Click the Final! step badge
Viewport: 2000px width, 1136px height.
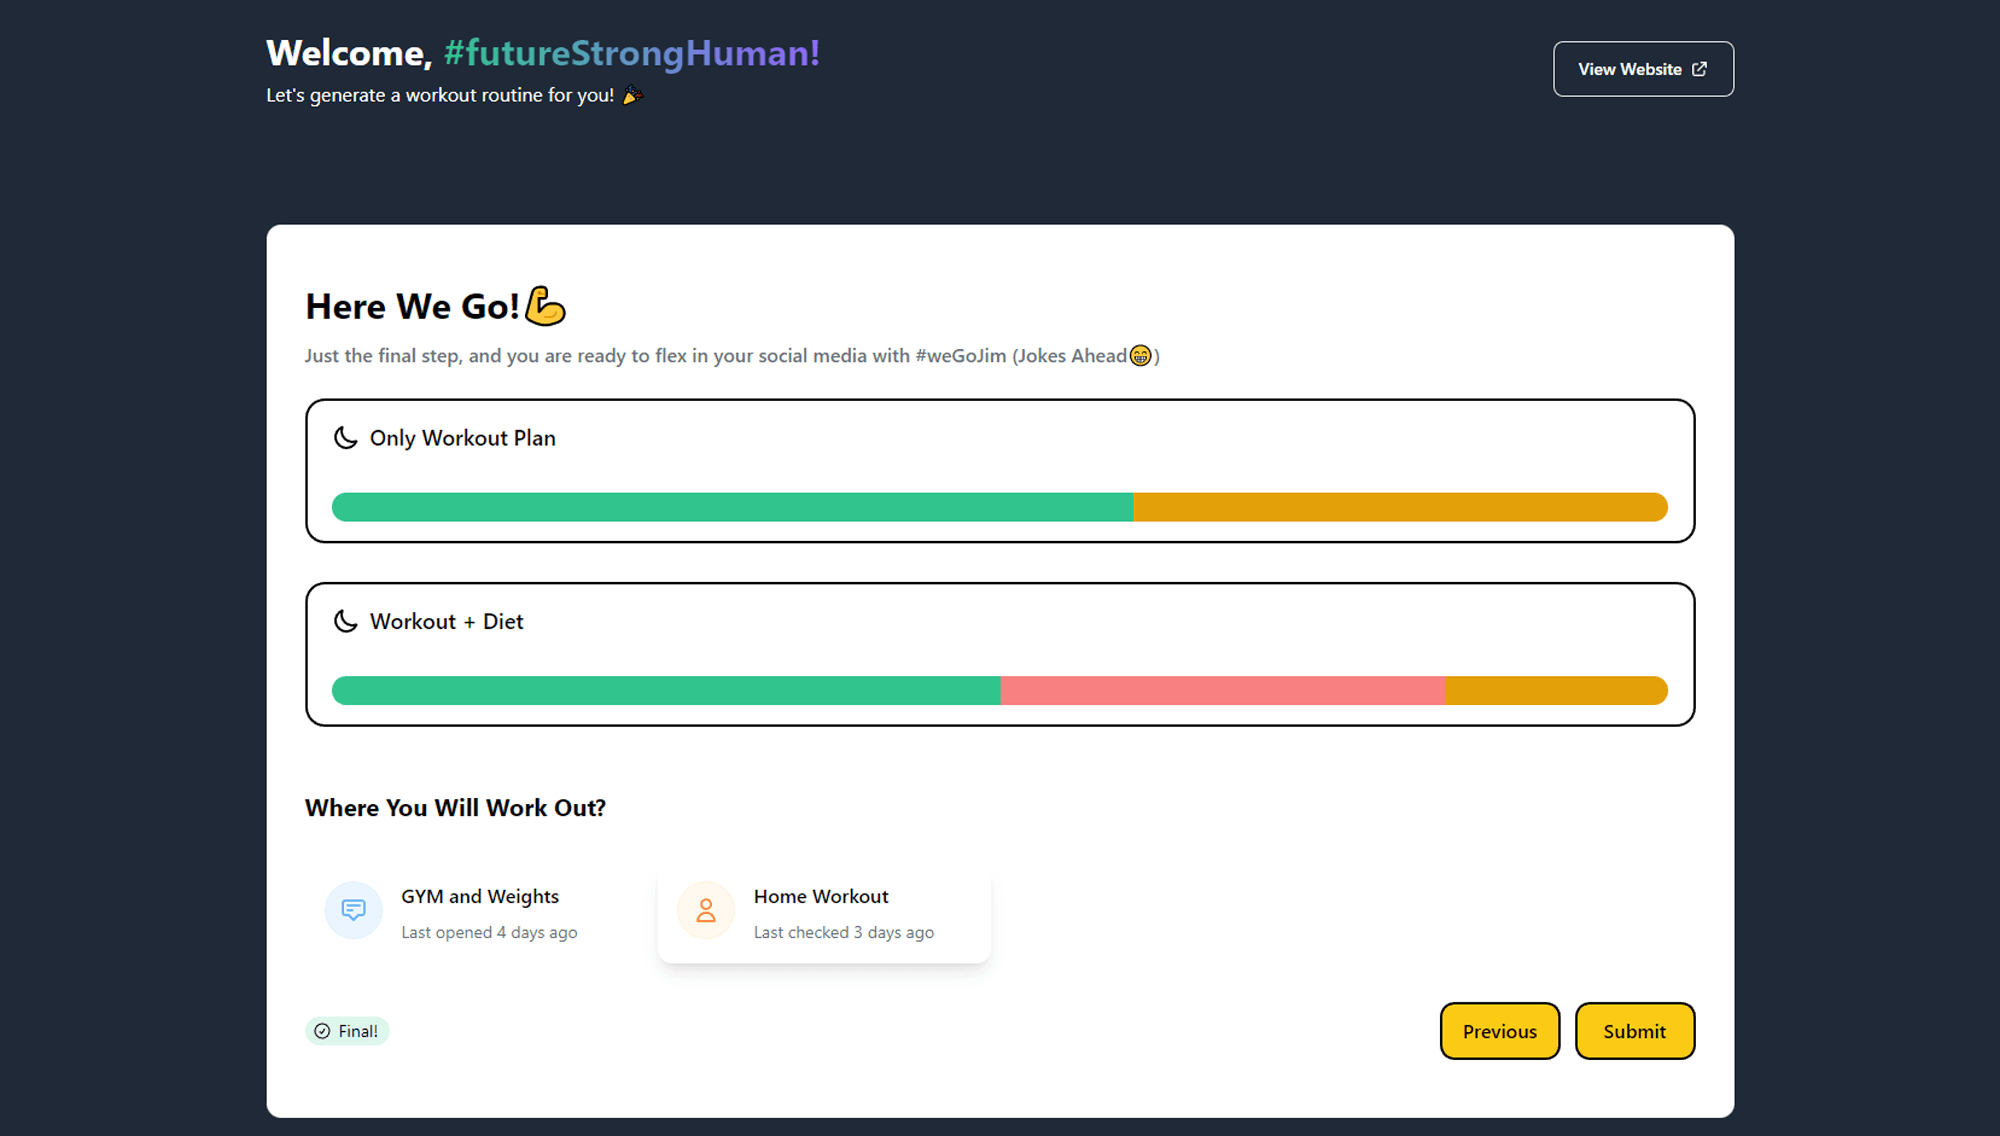coord(347,1031)
